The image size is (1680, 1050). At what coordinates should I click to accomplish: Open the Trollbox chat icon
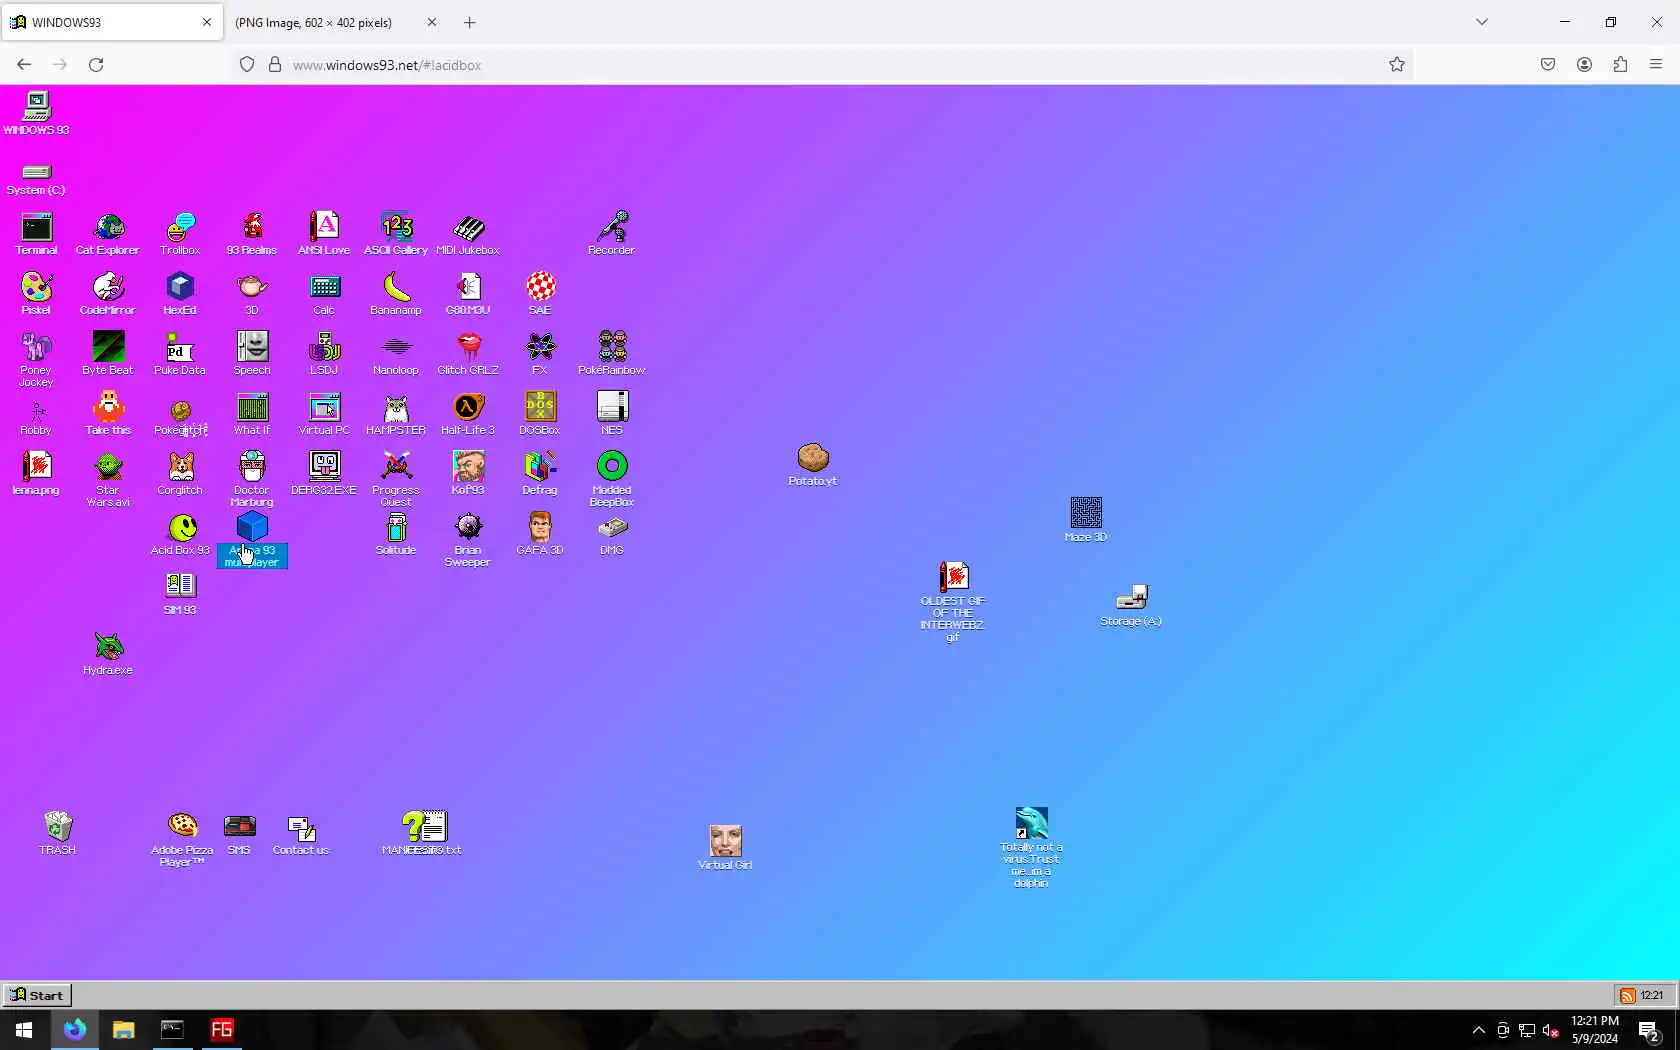(180, 234)
